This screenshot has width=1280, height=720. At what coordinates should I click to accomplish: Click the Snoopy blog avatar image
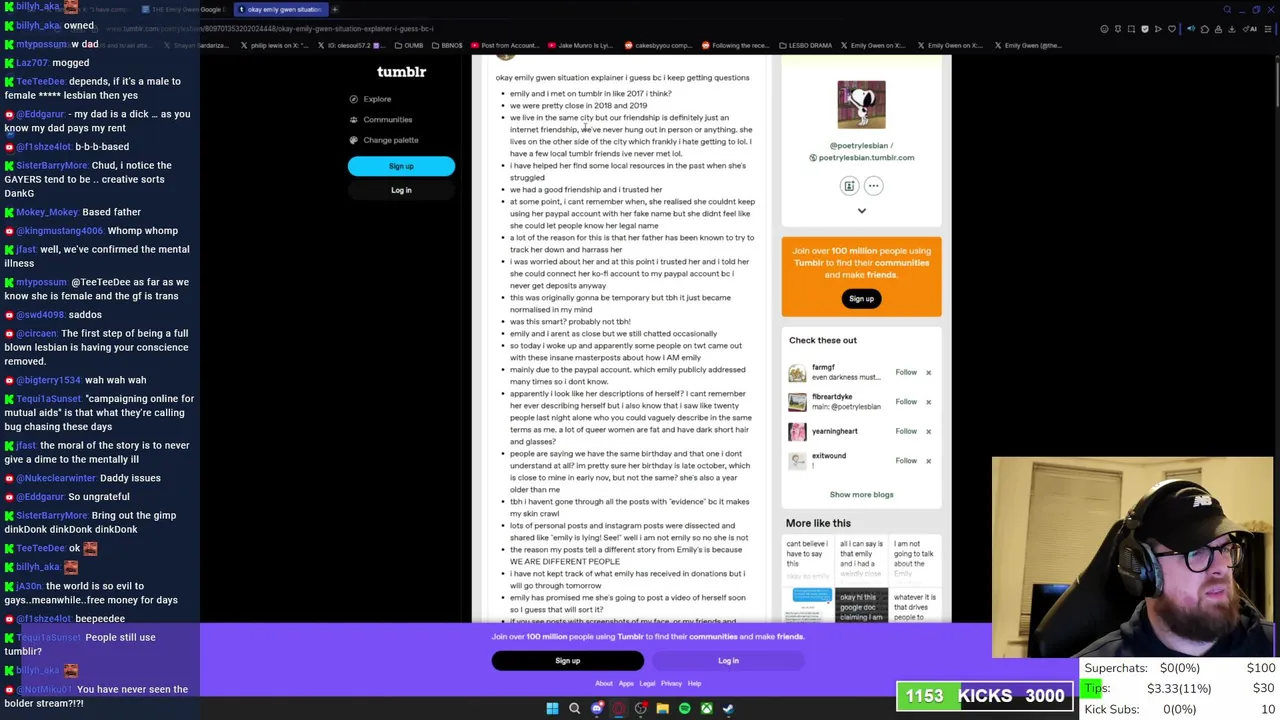[x=861, y=105]
